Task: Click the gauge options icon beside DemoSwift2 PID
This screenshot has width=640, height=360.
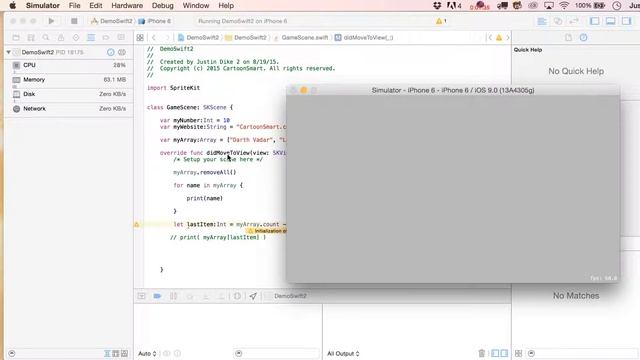Action: [111, 52]
